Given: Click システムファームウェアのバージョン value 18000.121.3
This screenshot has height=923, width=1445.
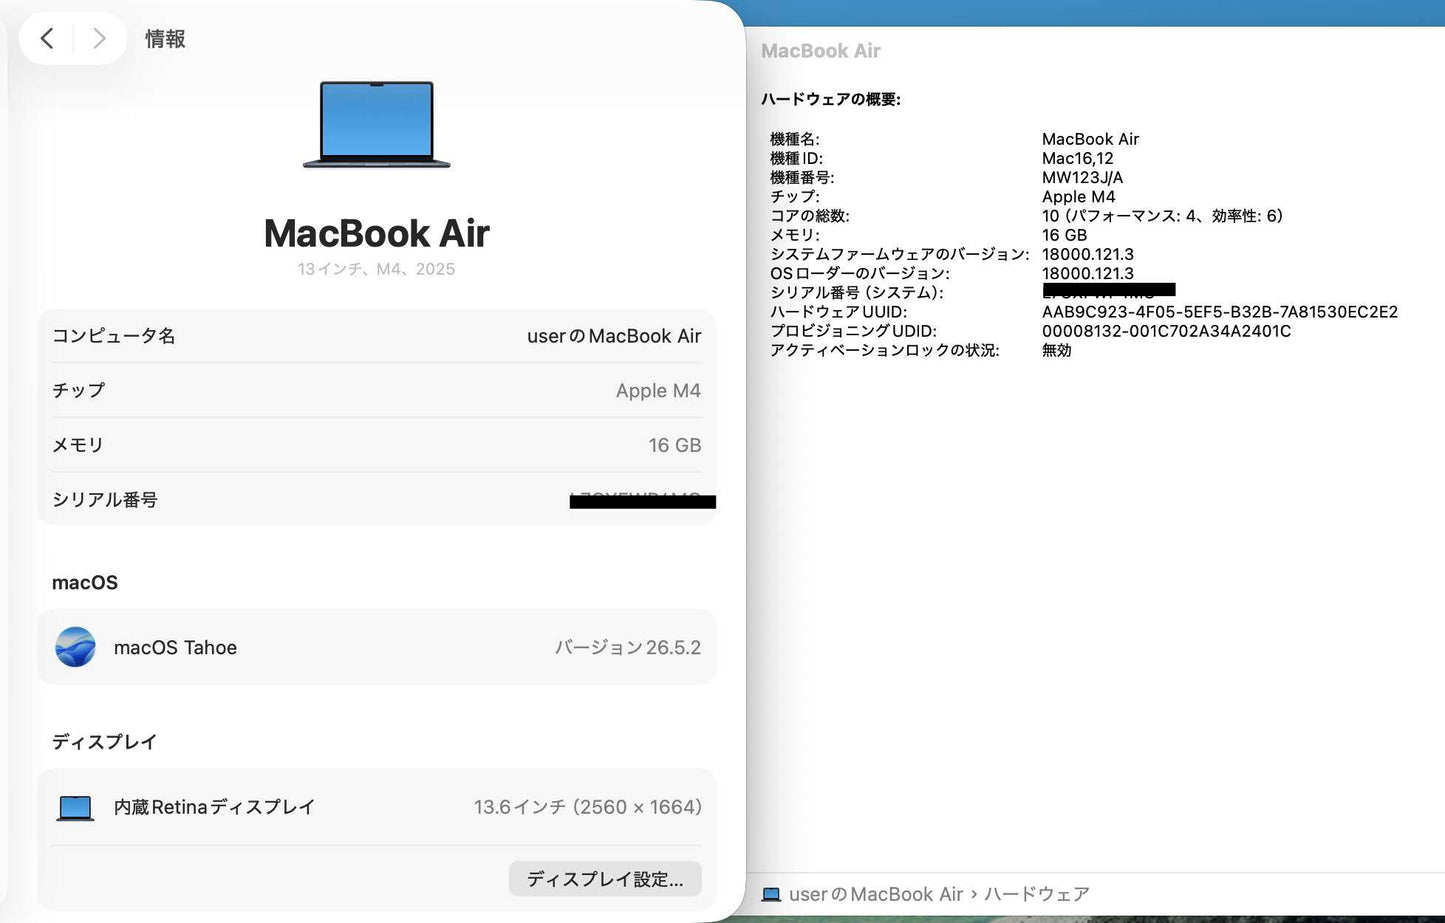Looking at the screenshot, I should click(x=1088, y=254).
